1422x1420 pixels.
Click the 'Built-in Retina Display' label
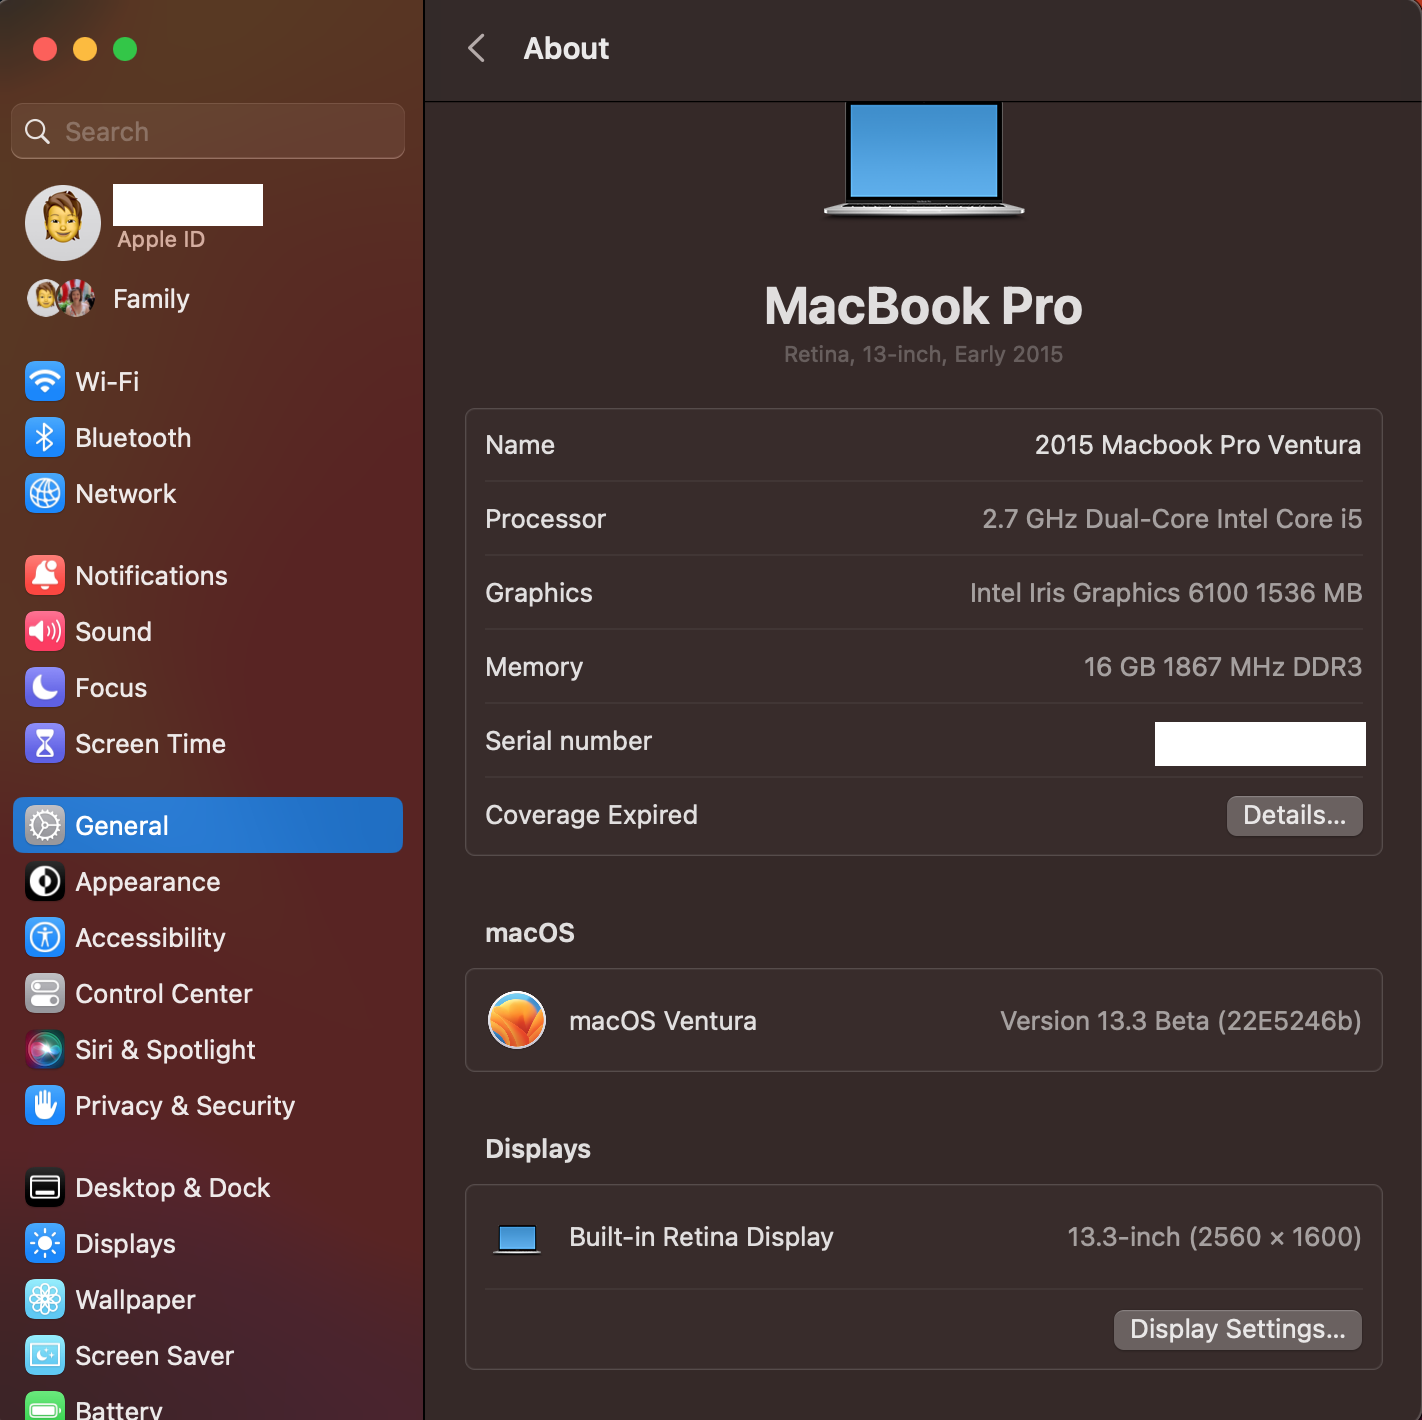[x=701, y=1237]
